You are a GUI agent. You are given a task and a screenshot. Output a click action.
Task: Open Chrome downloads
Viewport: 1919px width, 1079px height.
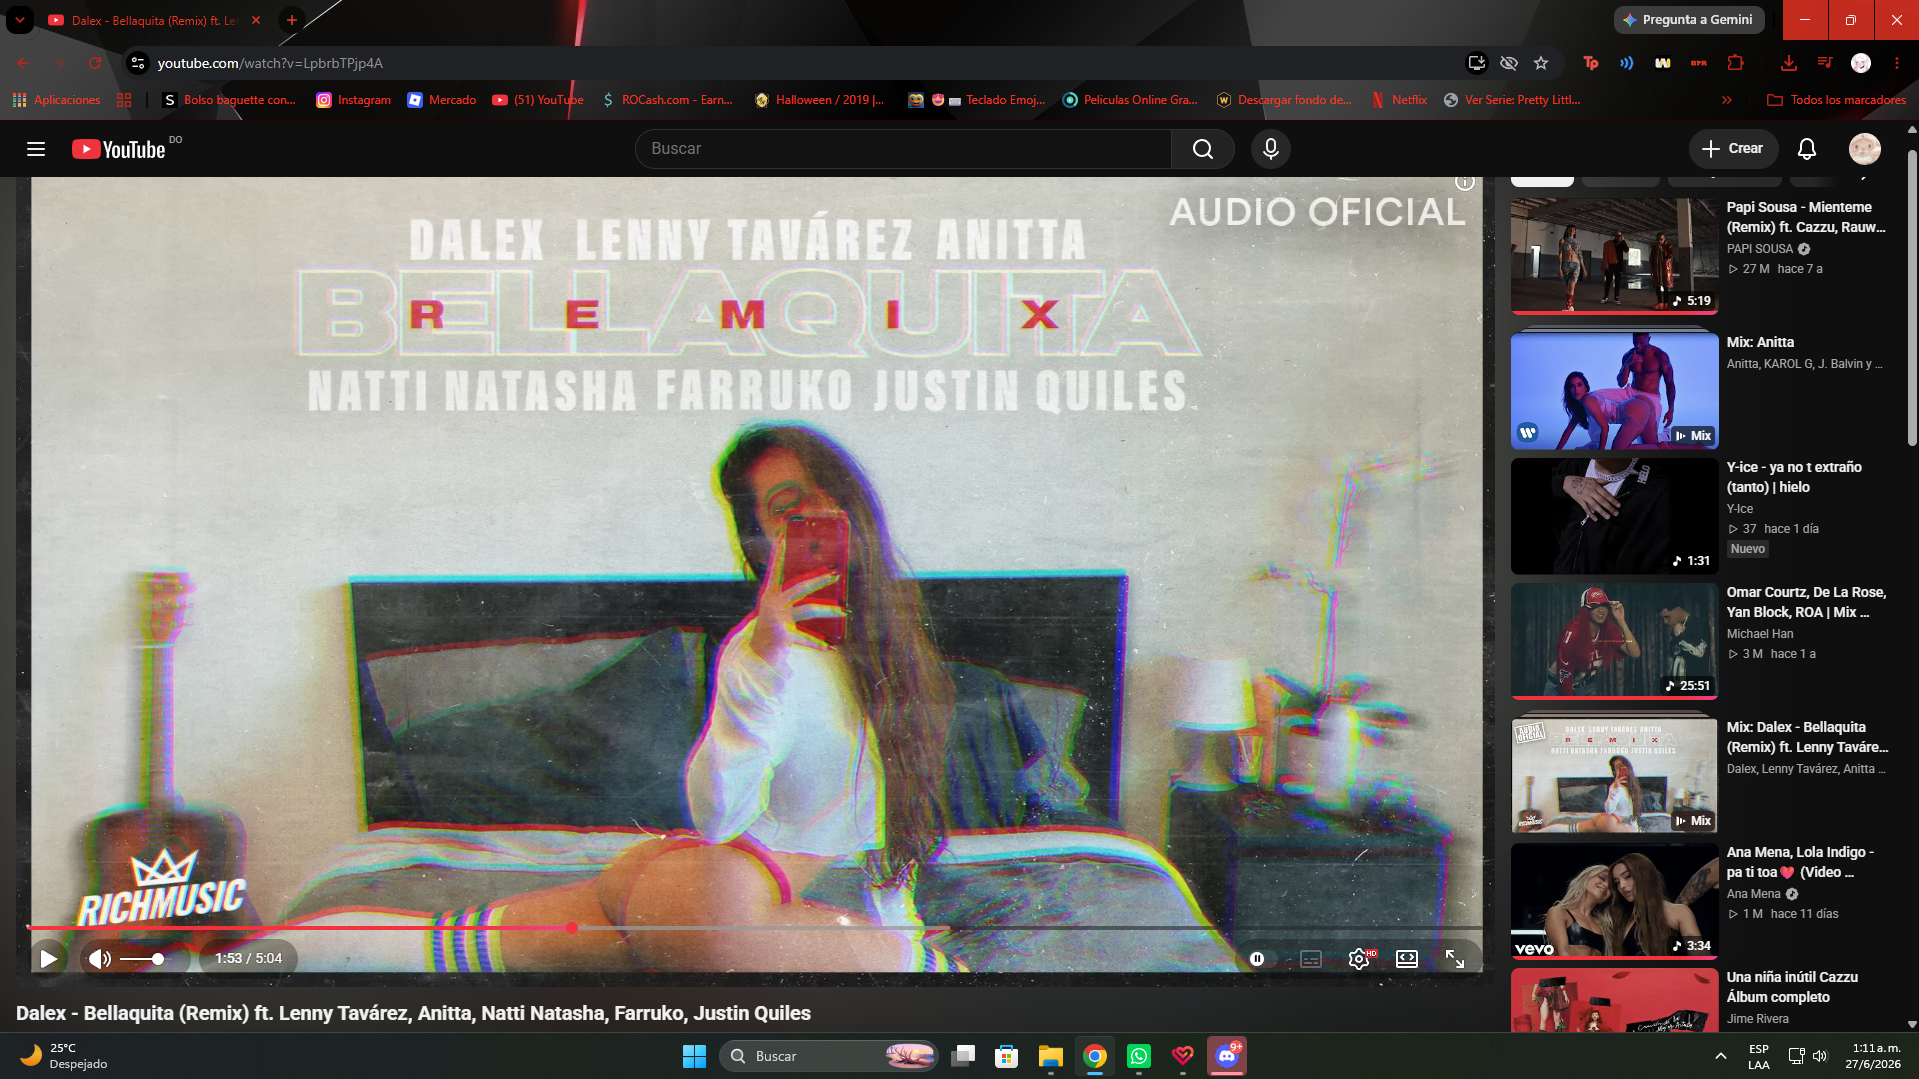1789,63
